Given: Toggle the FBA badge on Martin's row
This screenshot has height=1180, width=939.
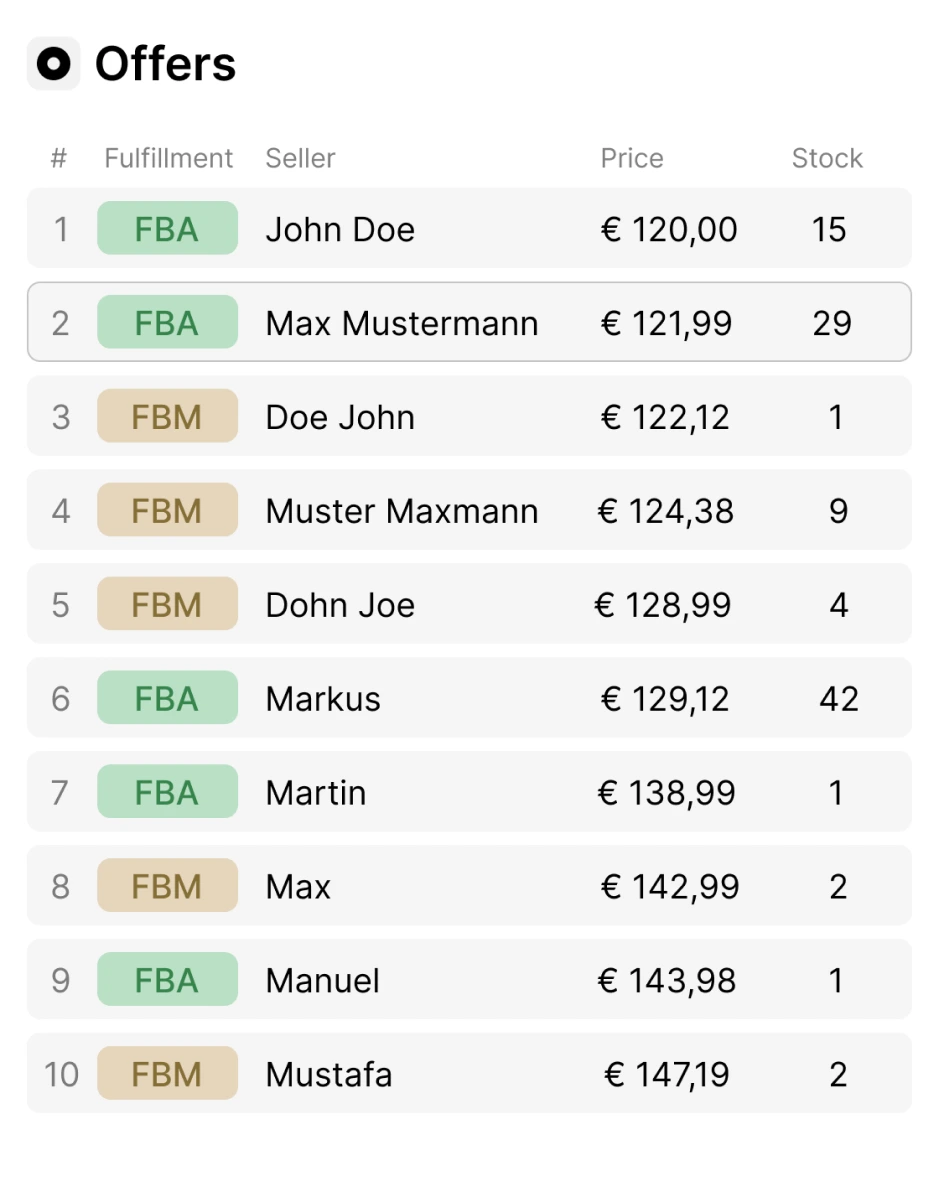Looking at the screenshot, I should pyautogui.click(x=166, y=792).
